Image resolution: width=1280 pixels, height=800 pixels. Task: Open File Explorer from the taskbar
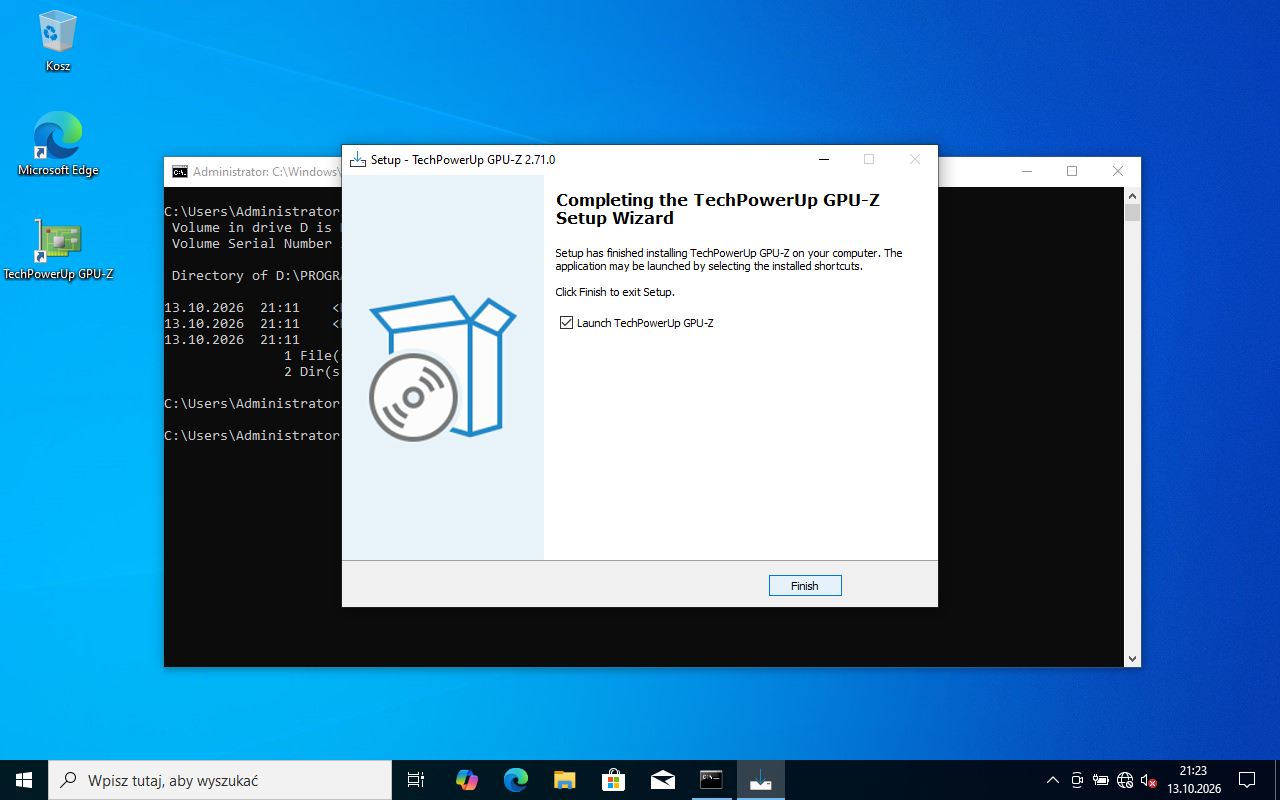pyautogui.click(x=565, y=780)
